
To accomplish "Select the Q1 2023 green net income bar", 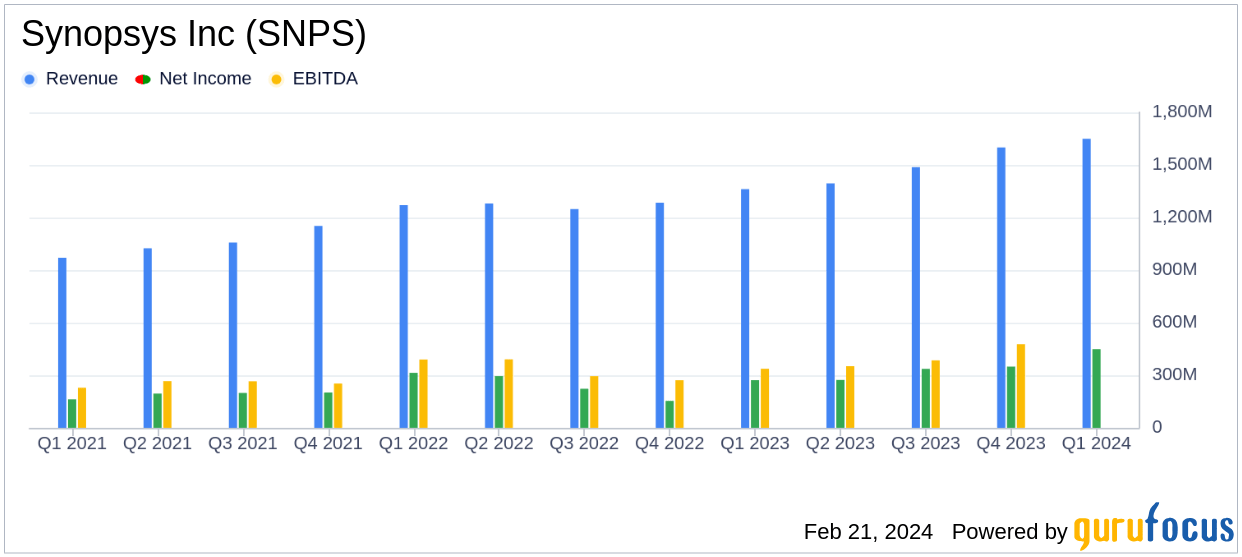I will pyautogui.click(x=755, y=404).
